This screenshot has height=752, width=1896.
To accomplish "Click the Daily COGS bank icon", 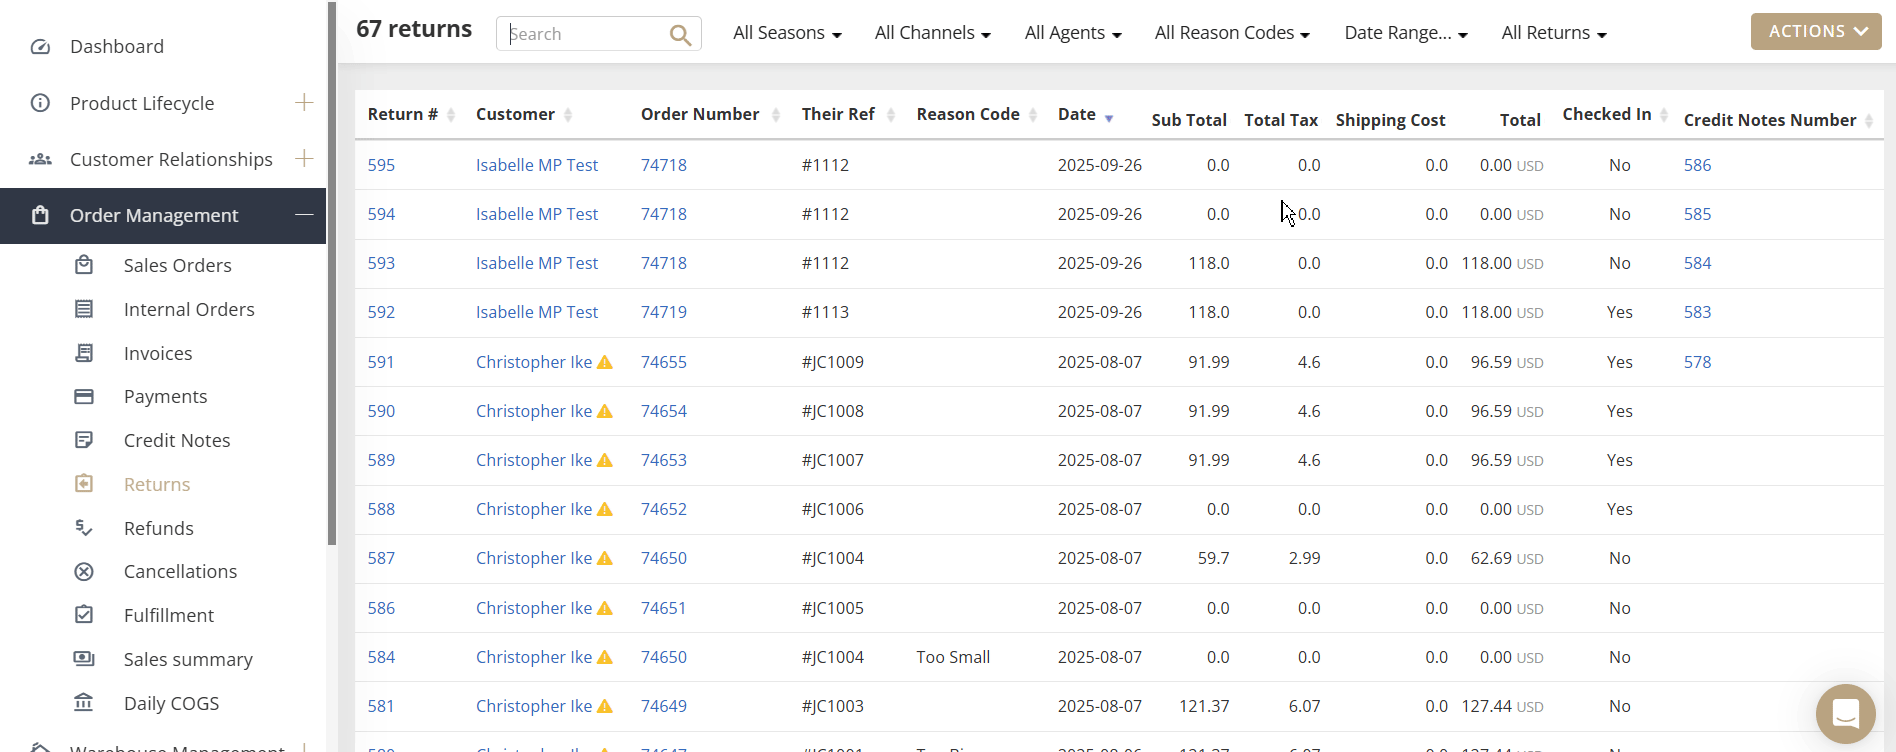I will [84, 703].
